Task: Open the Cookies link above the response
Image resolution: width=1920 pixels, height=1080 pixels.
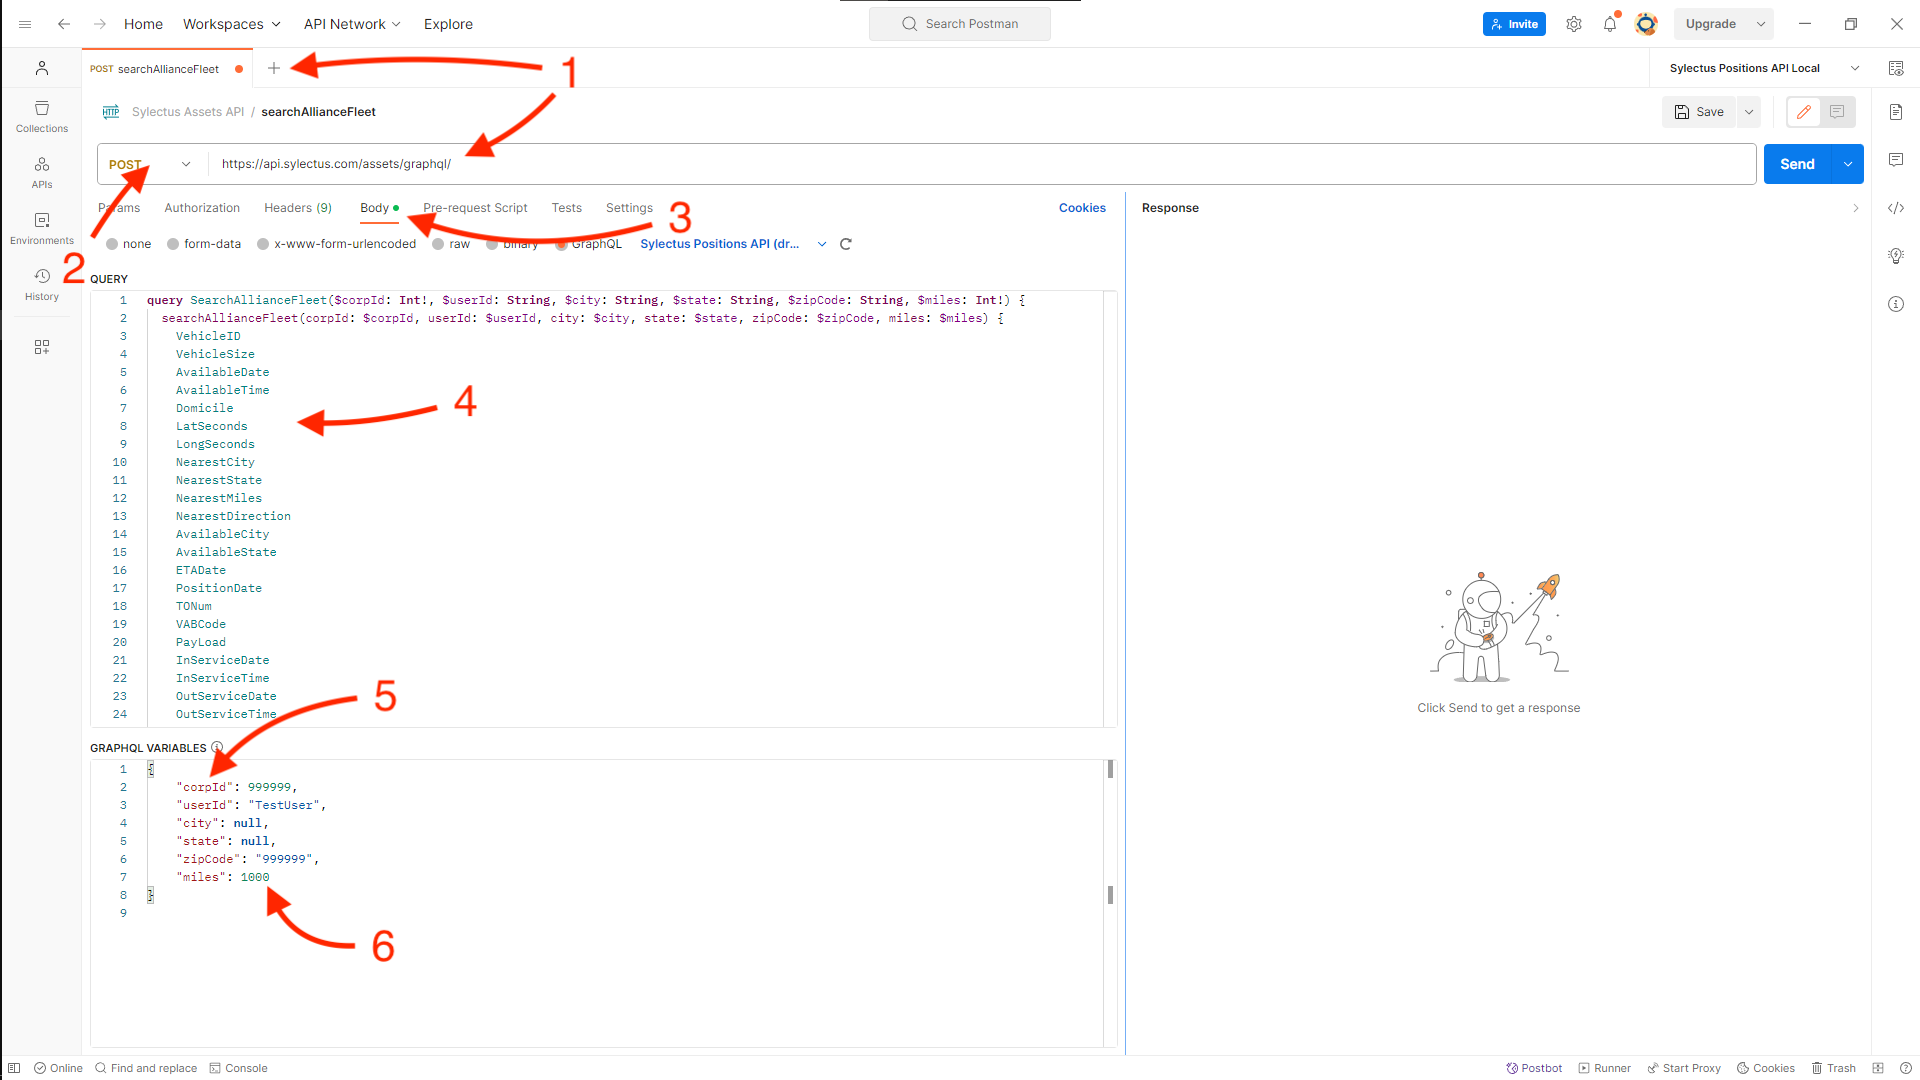Action: (x=1082, y=208)
